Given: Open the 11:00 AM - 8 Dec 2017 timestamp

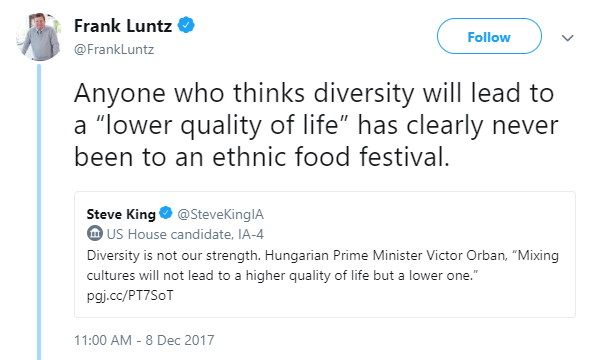Looking at the screenshot, I should [x=144, y=340].
